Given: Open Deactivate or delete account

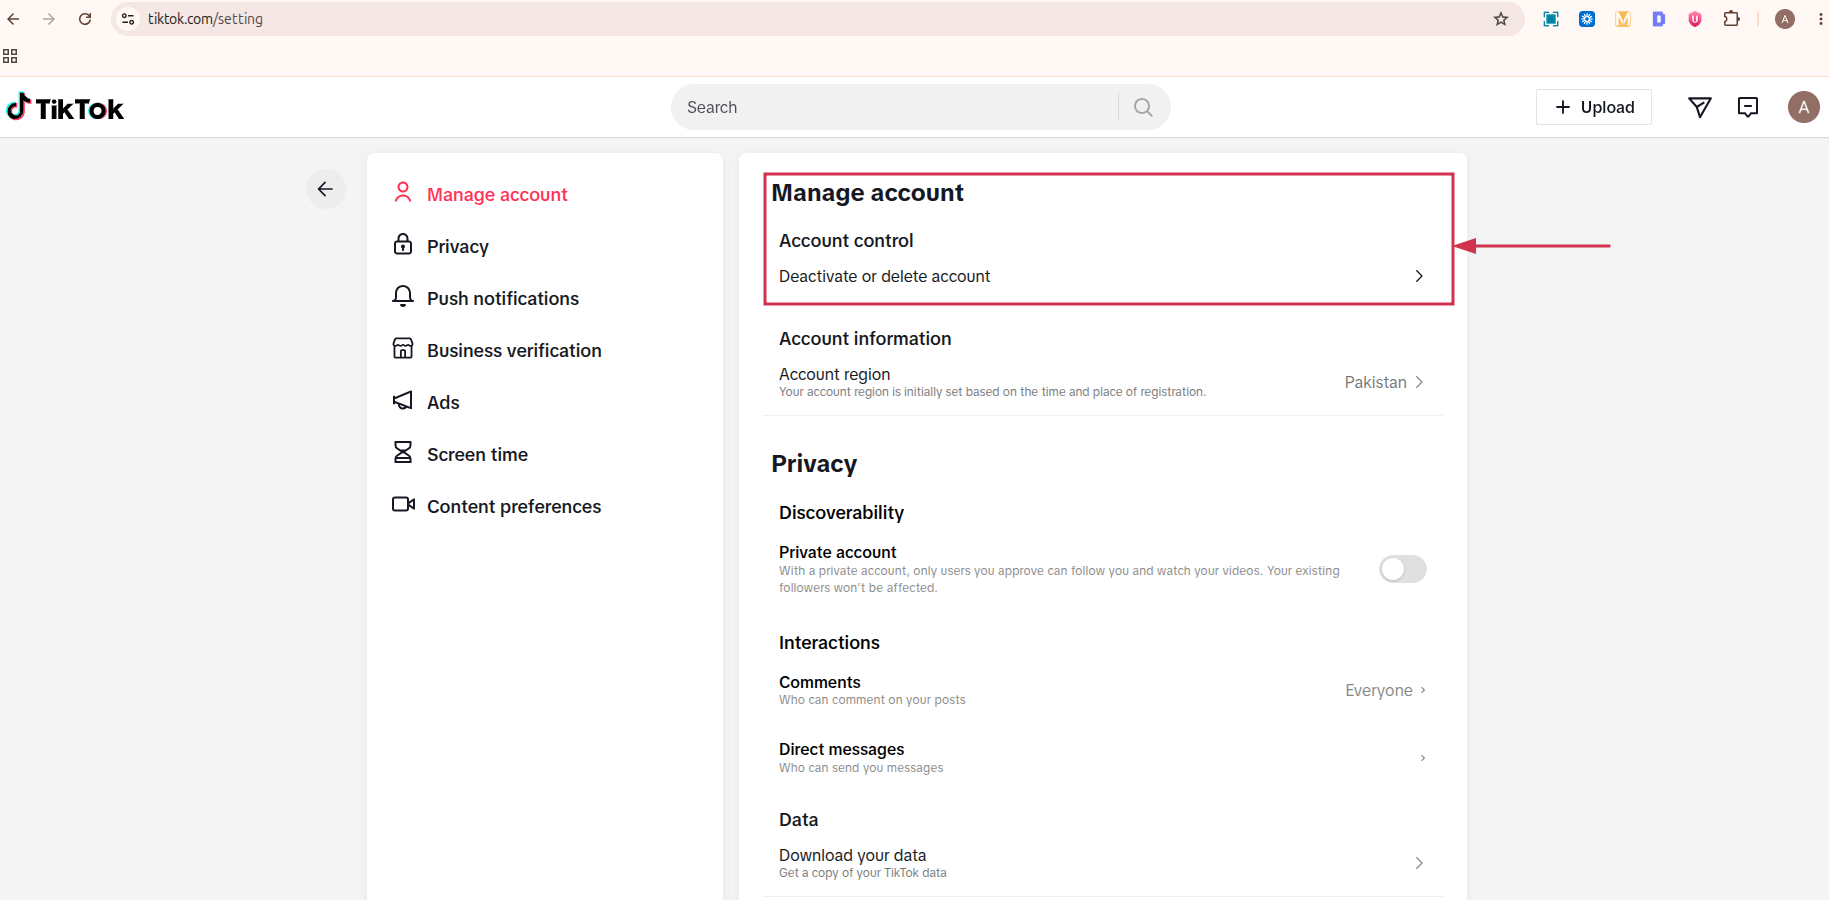Looking at the screenshot, I should click(x=1102, y=276).
